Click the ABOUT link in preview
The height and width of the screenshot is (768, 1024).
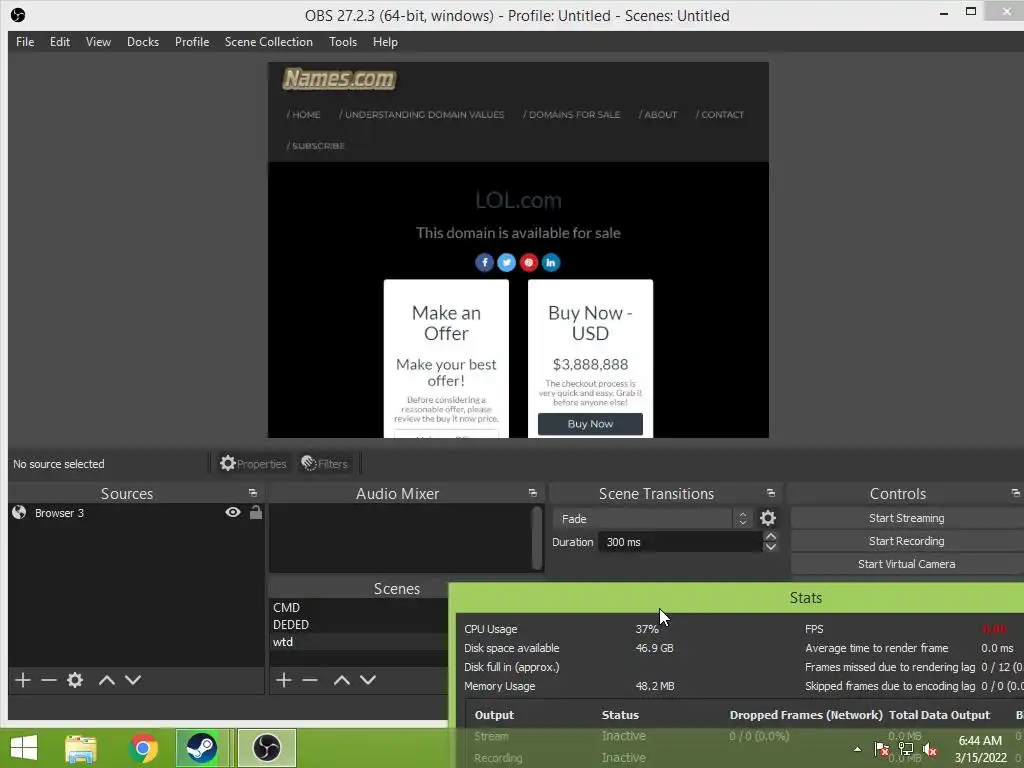[x=658, y=114]
